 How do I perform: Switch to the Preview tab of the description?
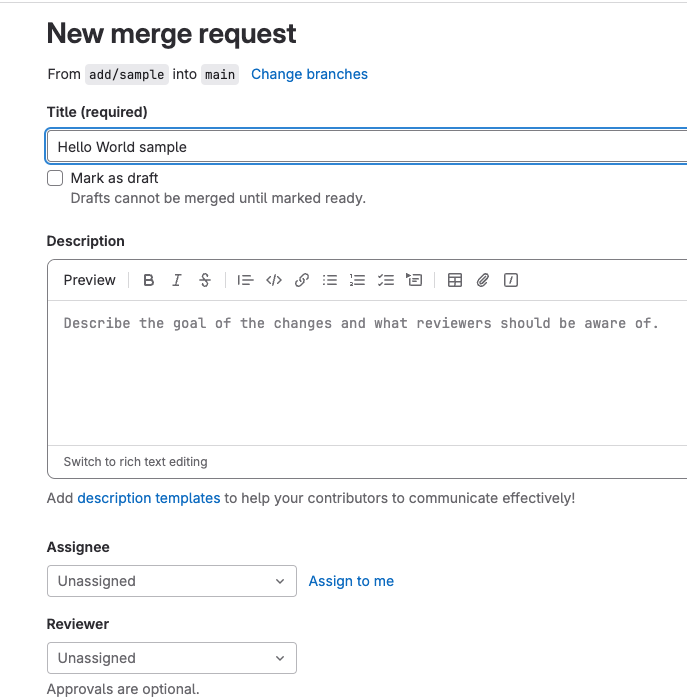[89, 280]
